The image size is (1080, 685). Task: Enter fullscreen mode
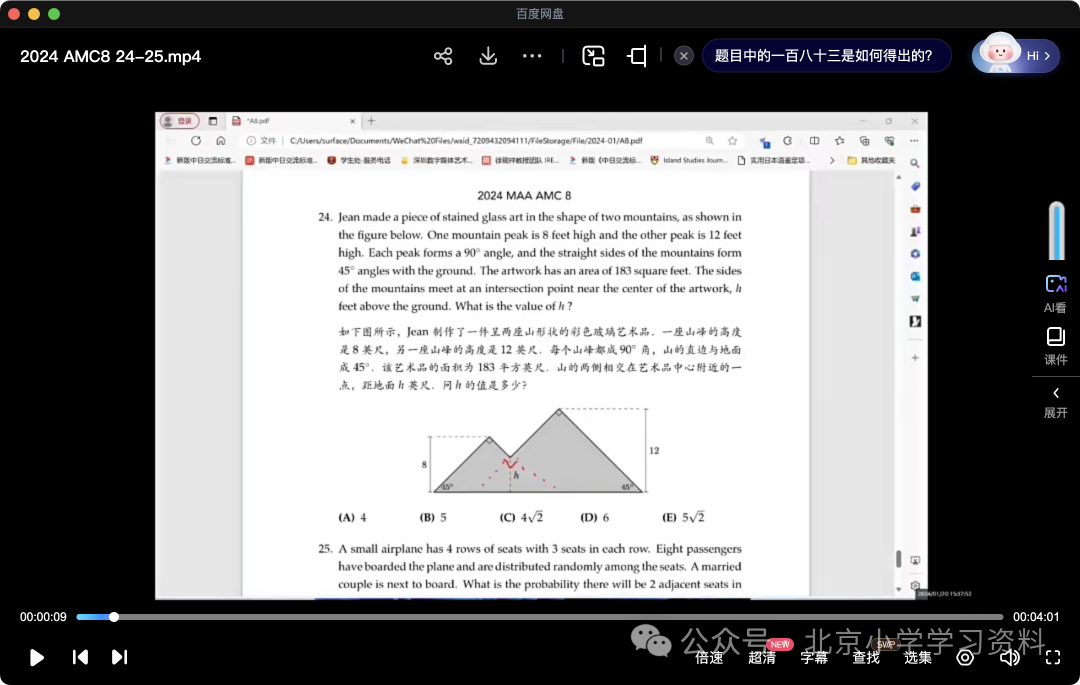tap(1052, 657)
